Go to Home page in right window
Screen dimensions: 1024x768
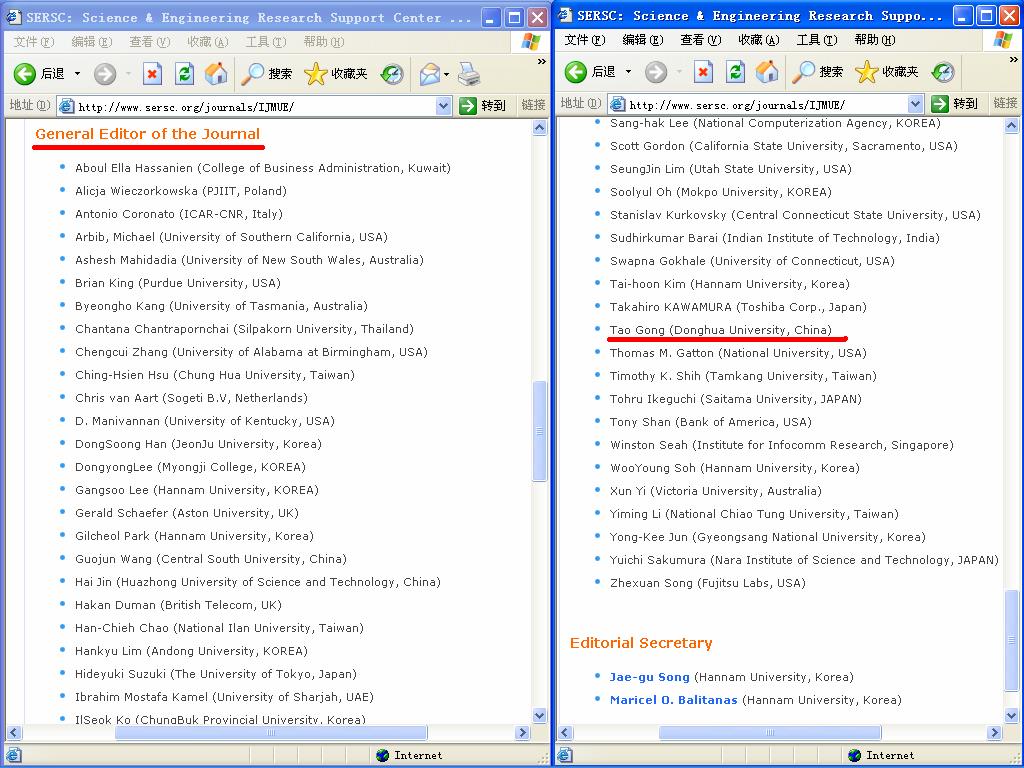pyautogui.click(x=767, y=72)
